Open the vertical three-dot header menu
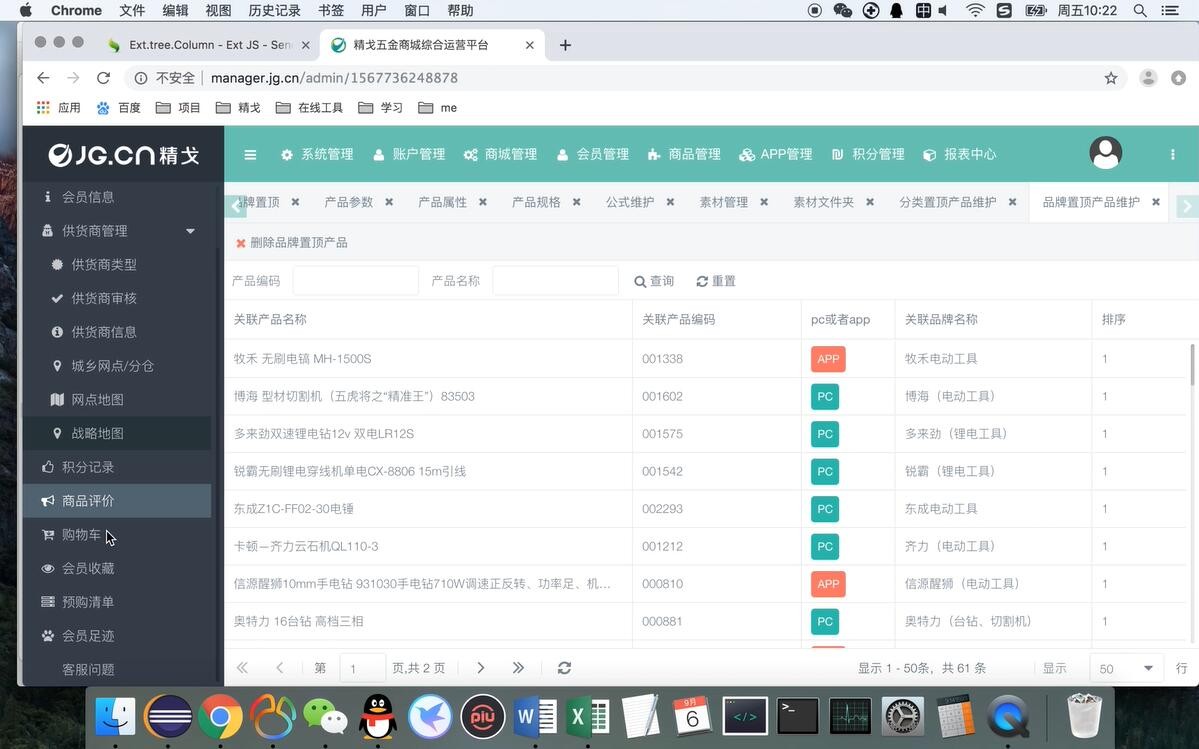The width and height of the screenshot is (1199, 749). 1172,154
